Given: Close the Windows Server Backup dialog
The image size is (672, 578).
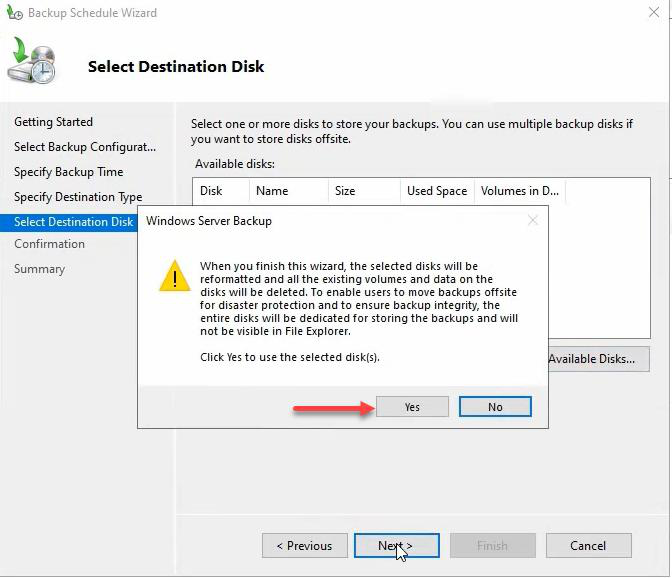Looking at the screenshot, I should pos(533,221).
